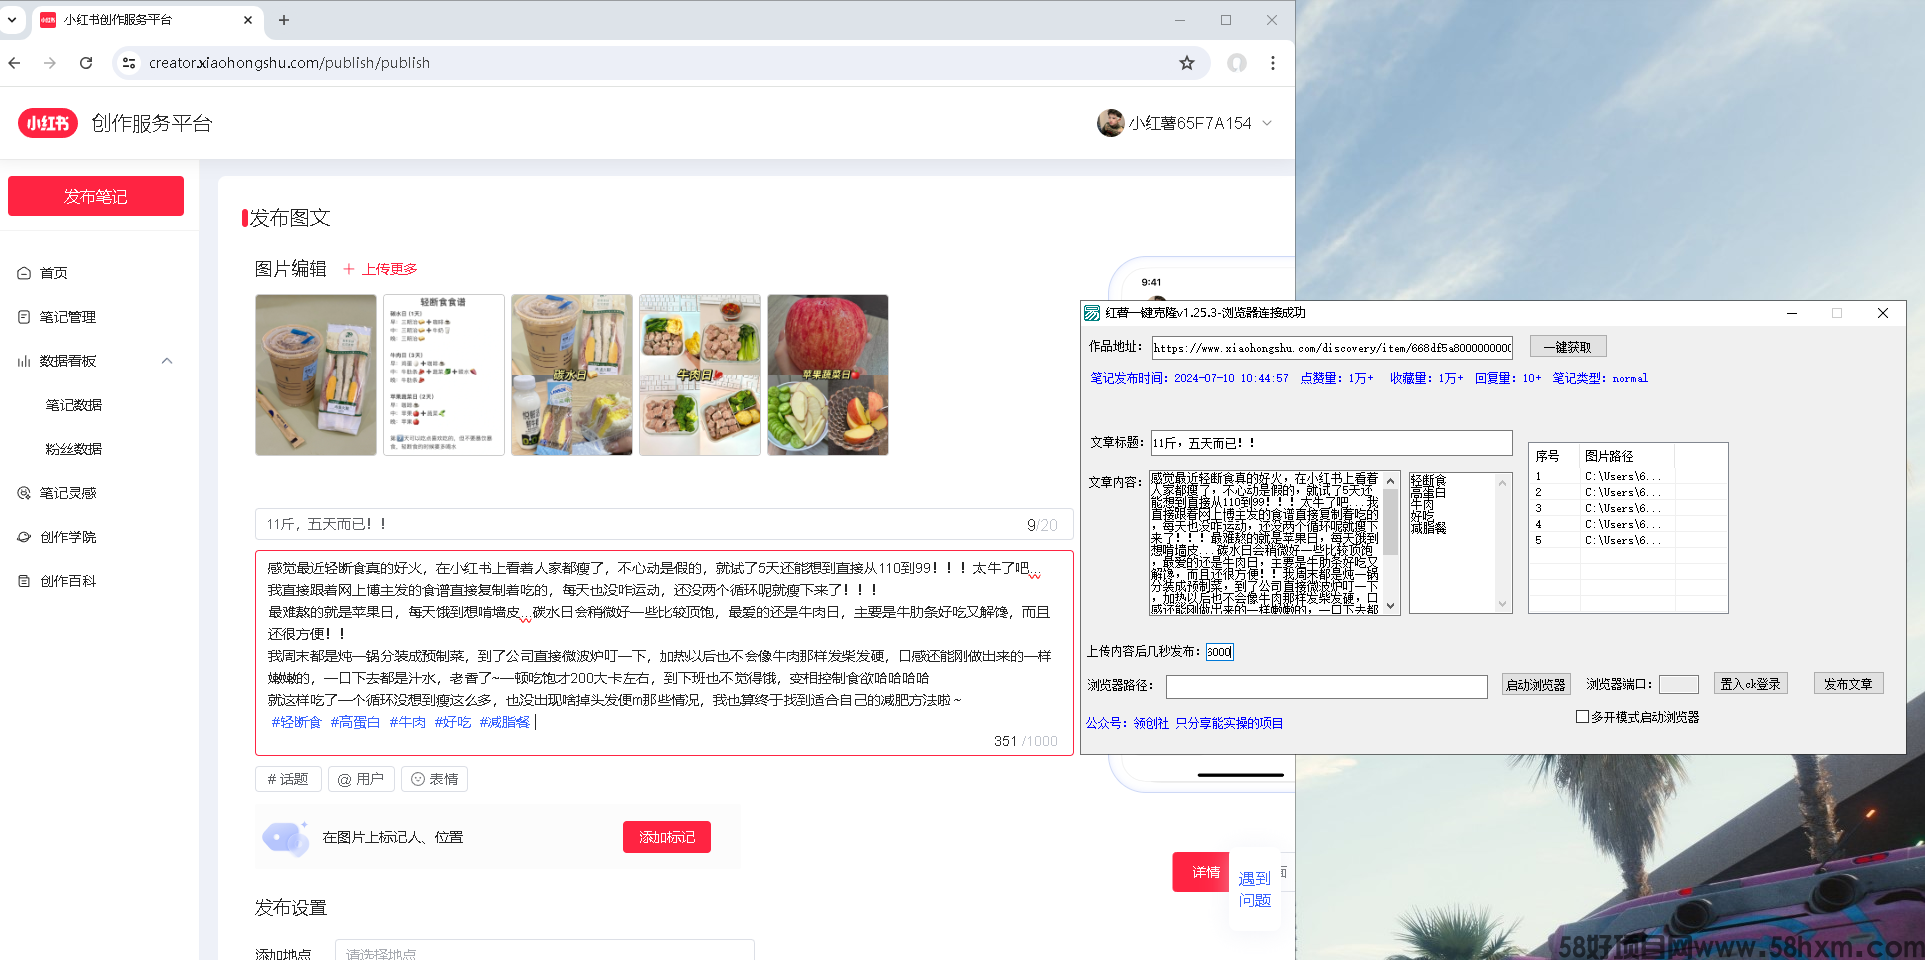Click the tag list box containing 轻断食

pyautogui.click(x=1460, y=543)
